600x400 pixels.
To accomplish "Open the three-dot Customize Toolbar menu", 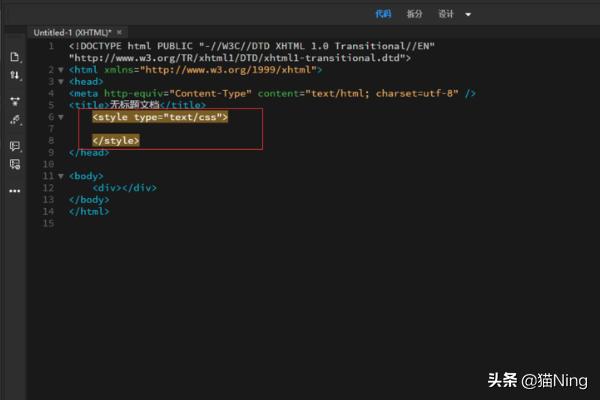I will 14,190.
